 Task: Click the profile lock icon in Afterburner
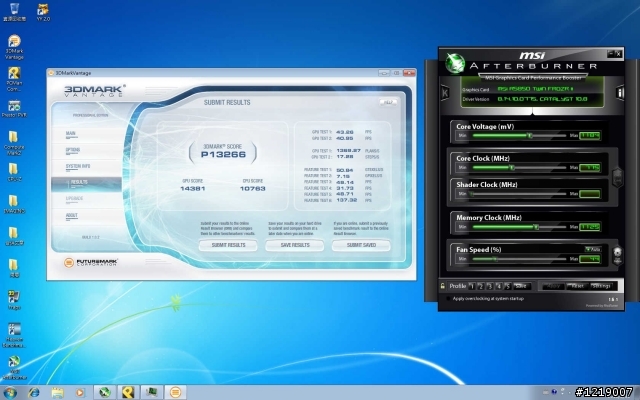pos(443,286)
